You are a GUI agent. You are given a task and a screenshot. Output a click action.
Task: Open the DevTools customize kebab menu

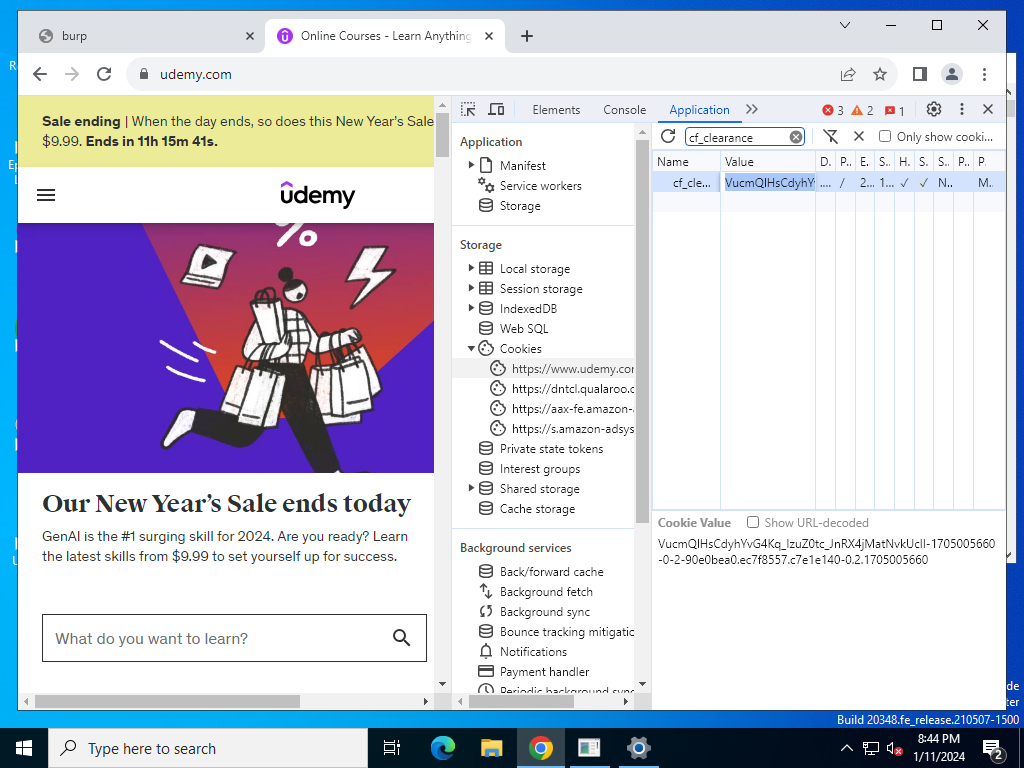(961, 109)
